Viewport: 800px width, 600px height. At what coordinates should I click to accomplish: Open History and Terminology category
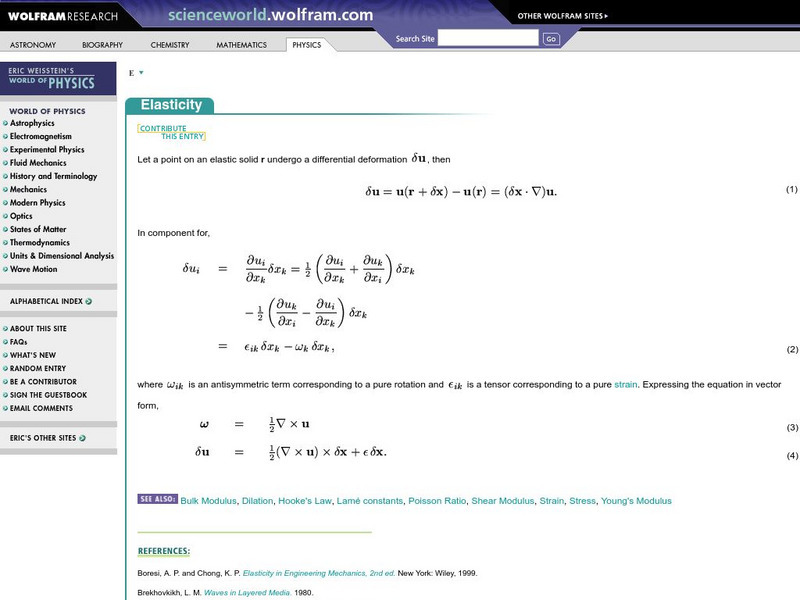(54, 176)
